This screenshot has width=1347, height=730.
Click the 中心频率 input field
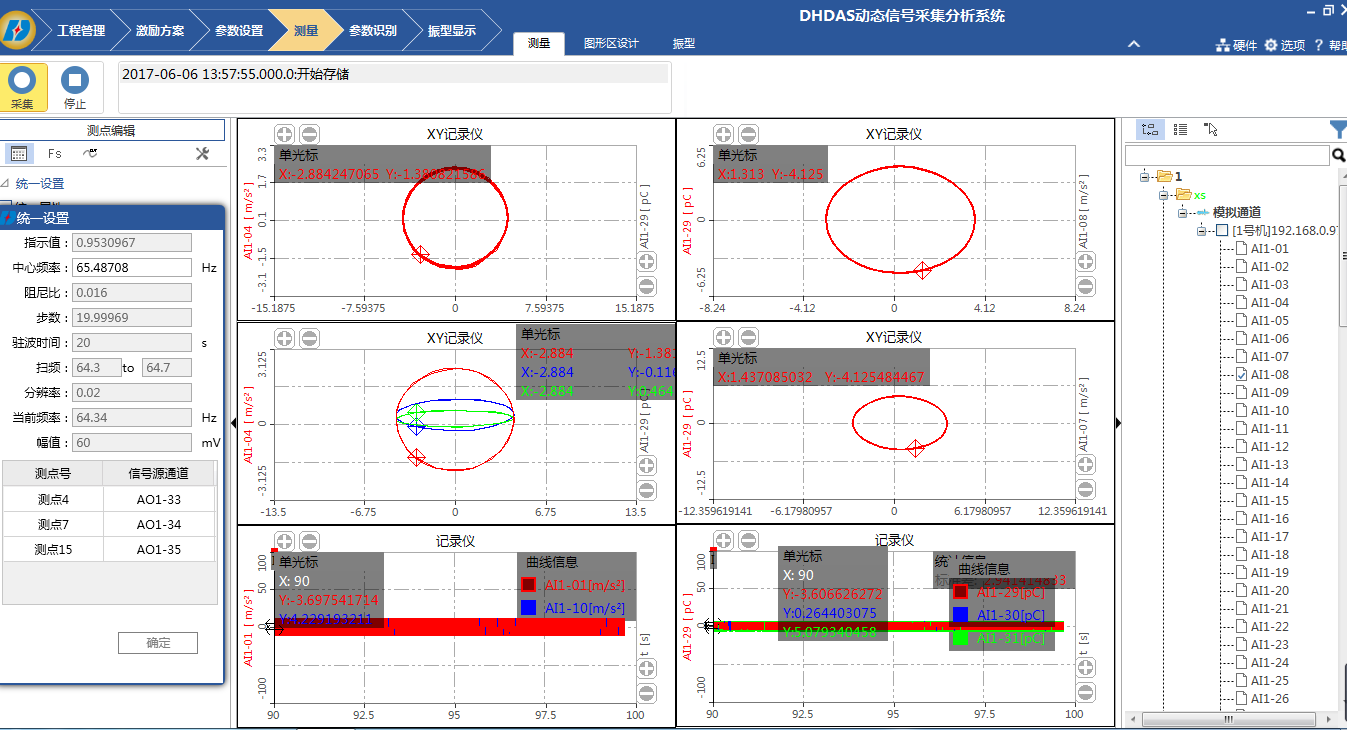point(132,268)
